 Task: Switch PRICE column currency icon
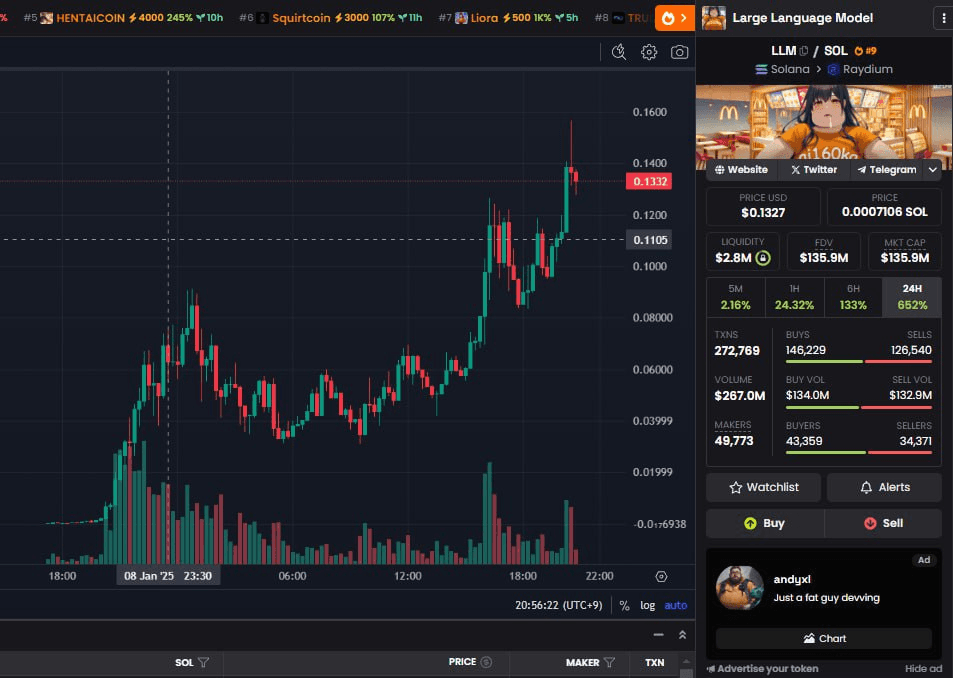coord(486,662)
